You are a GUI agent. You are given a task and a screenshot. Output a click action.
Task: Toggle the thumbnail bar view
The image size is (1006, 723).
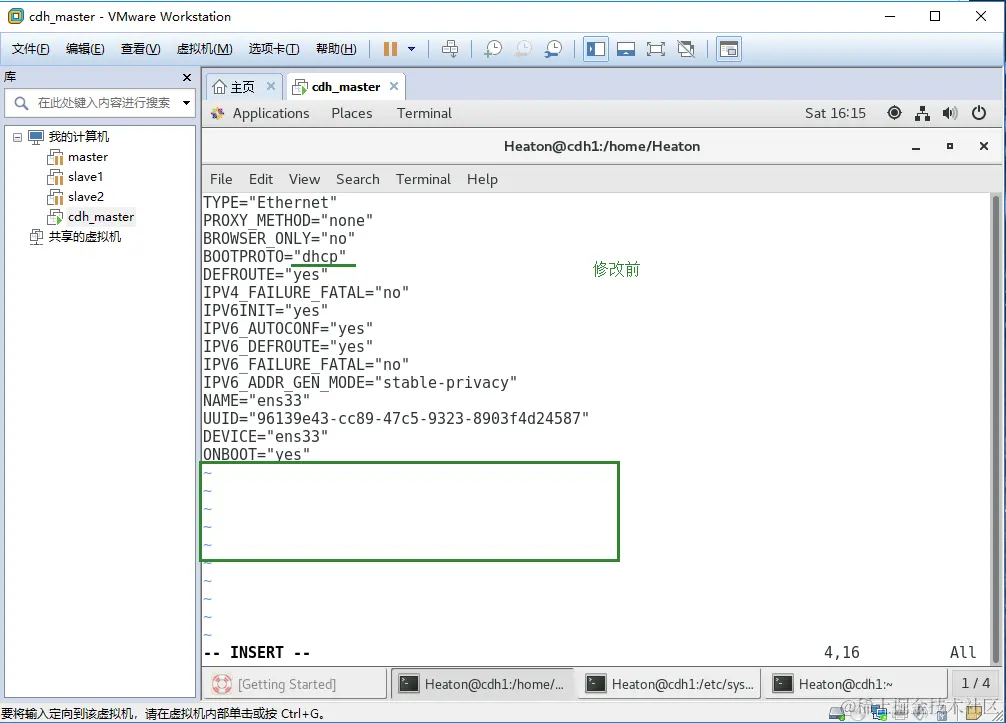626,49
